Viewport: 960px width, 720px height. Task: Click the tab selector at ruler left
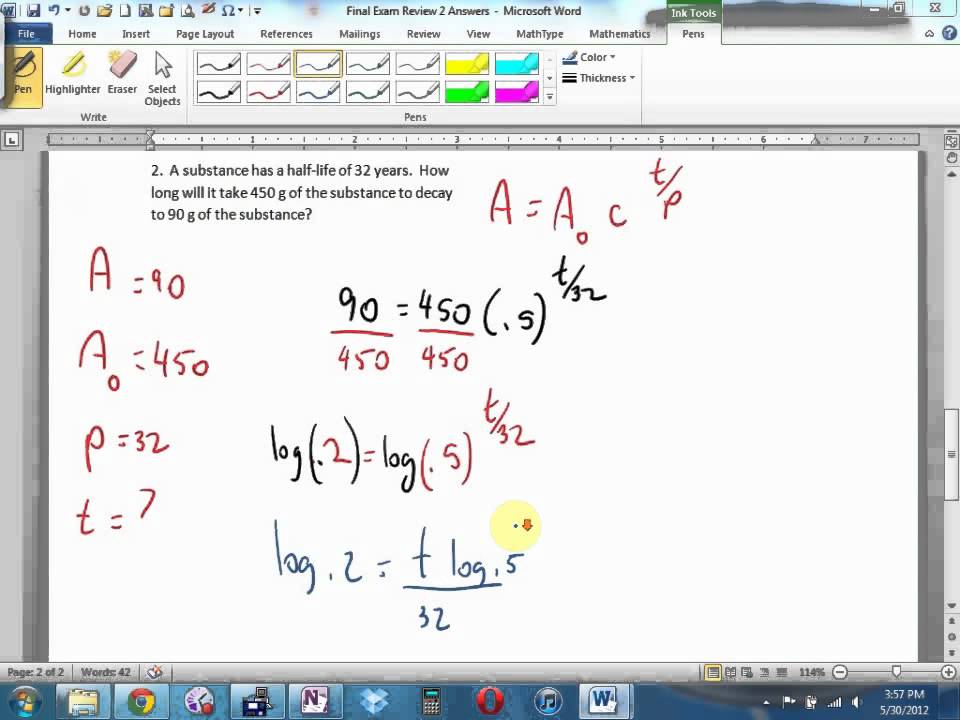[x=11, y=140]
